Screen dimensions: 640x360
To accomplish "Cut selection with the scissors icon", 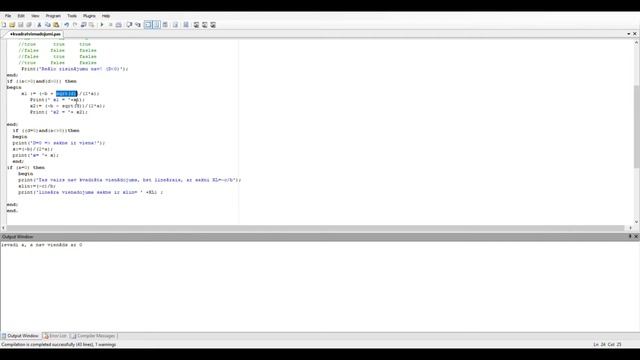I will (39, 25).
